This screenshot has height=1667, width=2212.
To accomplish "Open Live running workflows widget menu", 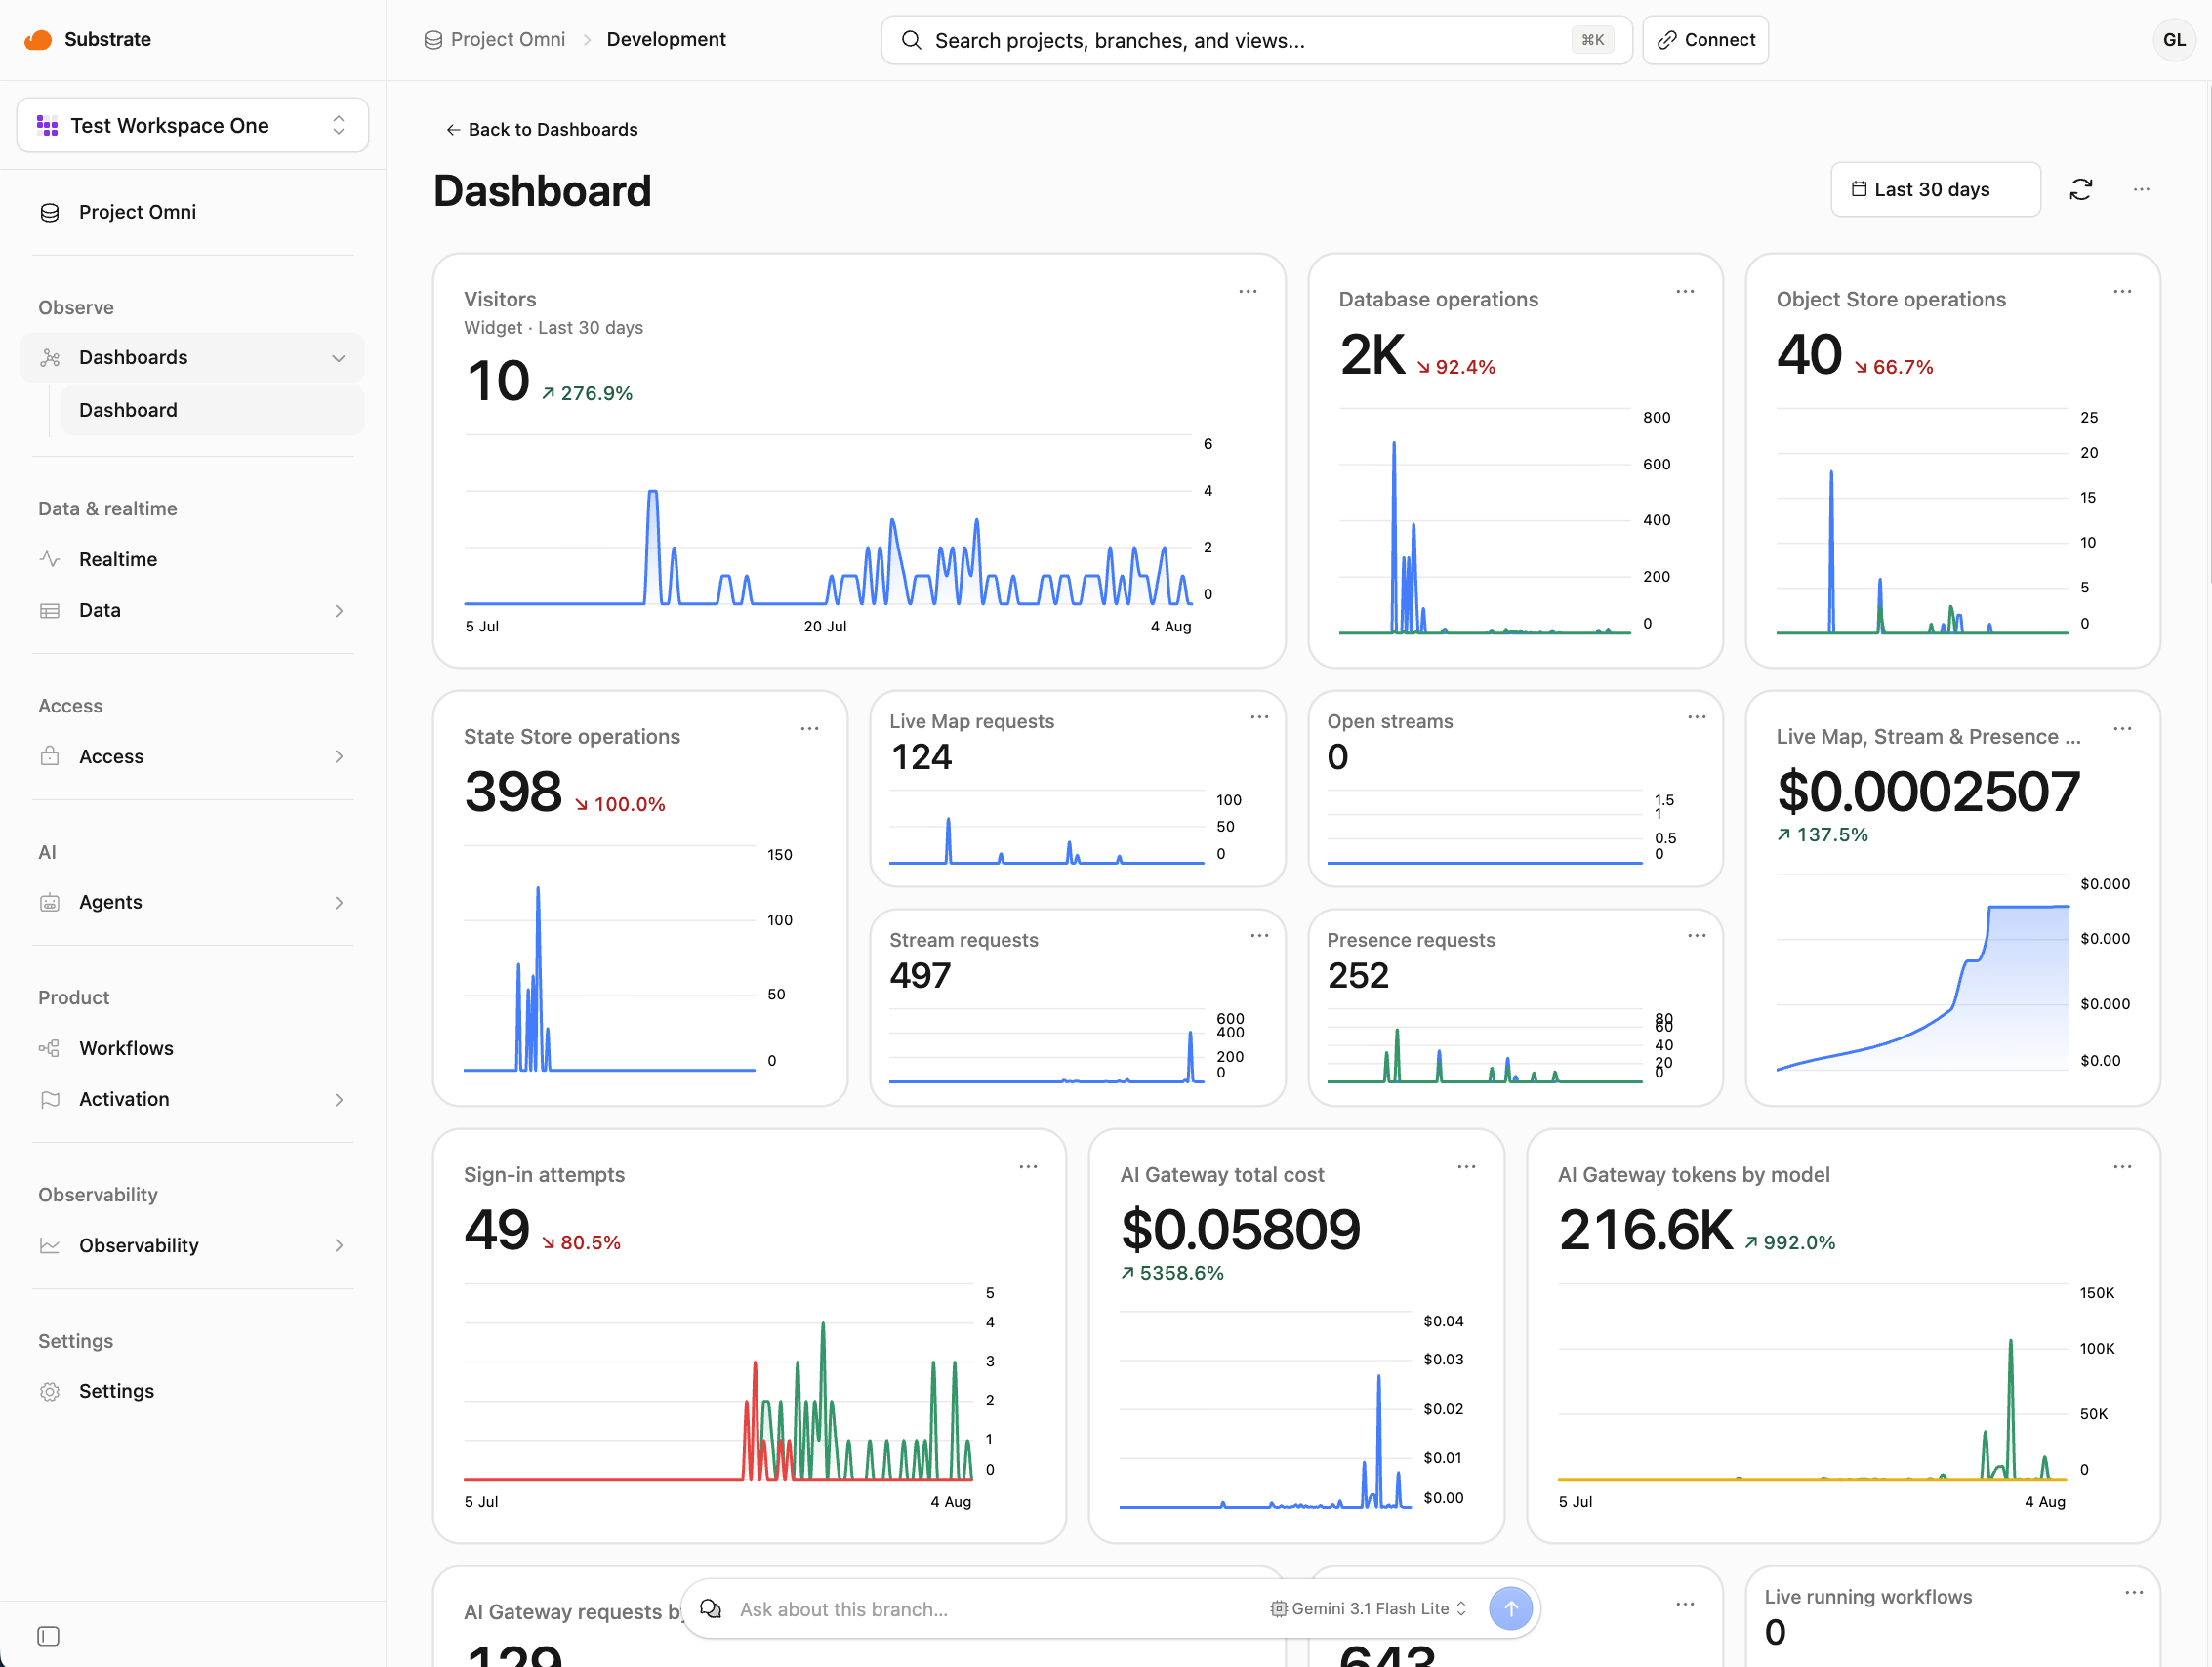I will 2134,1592.
